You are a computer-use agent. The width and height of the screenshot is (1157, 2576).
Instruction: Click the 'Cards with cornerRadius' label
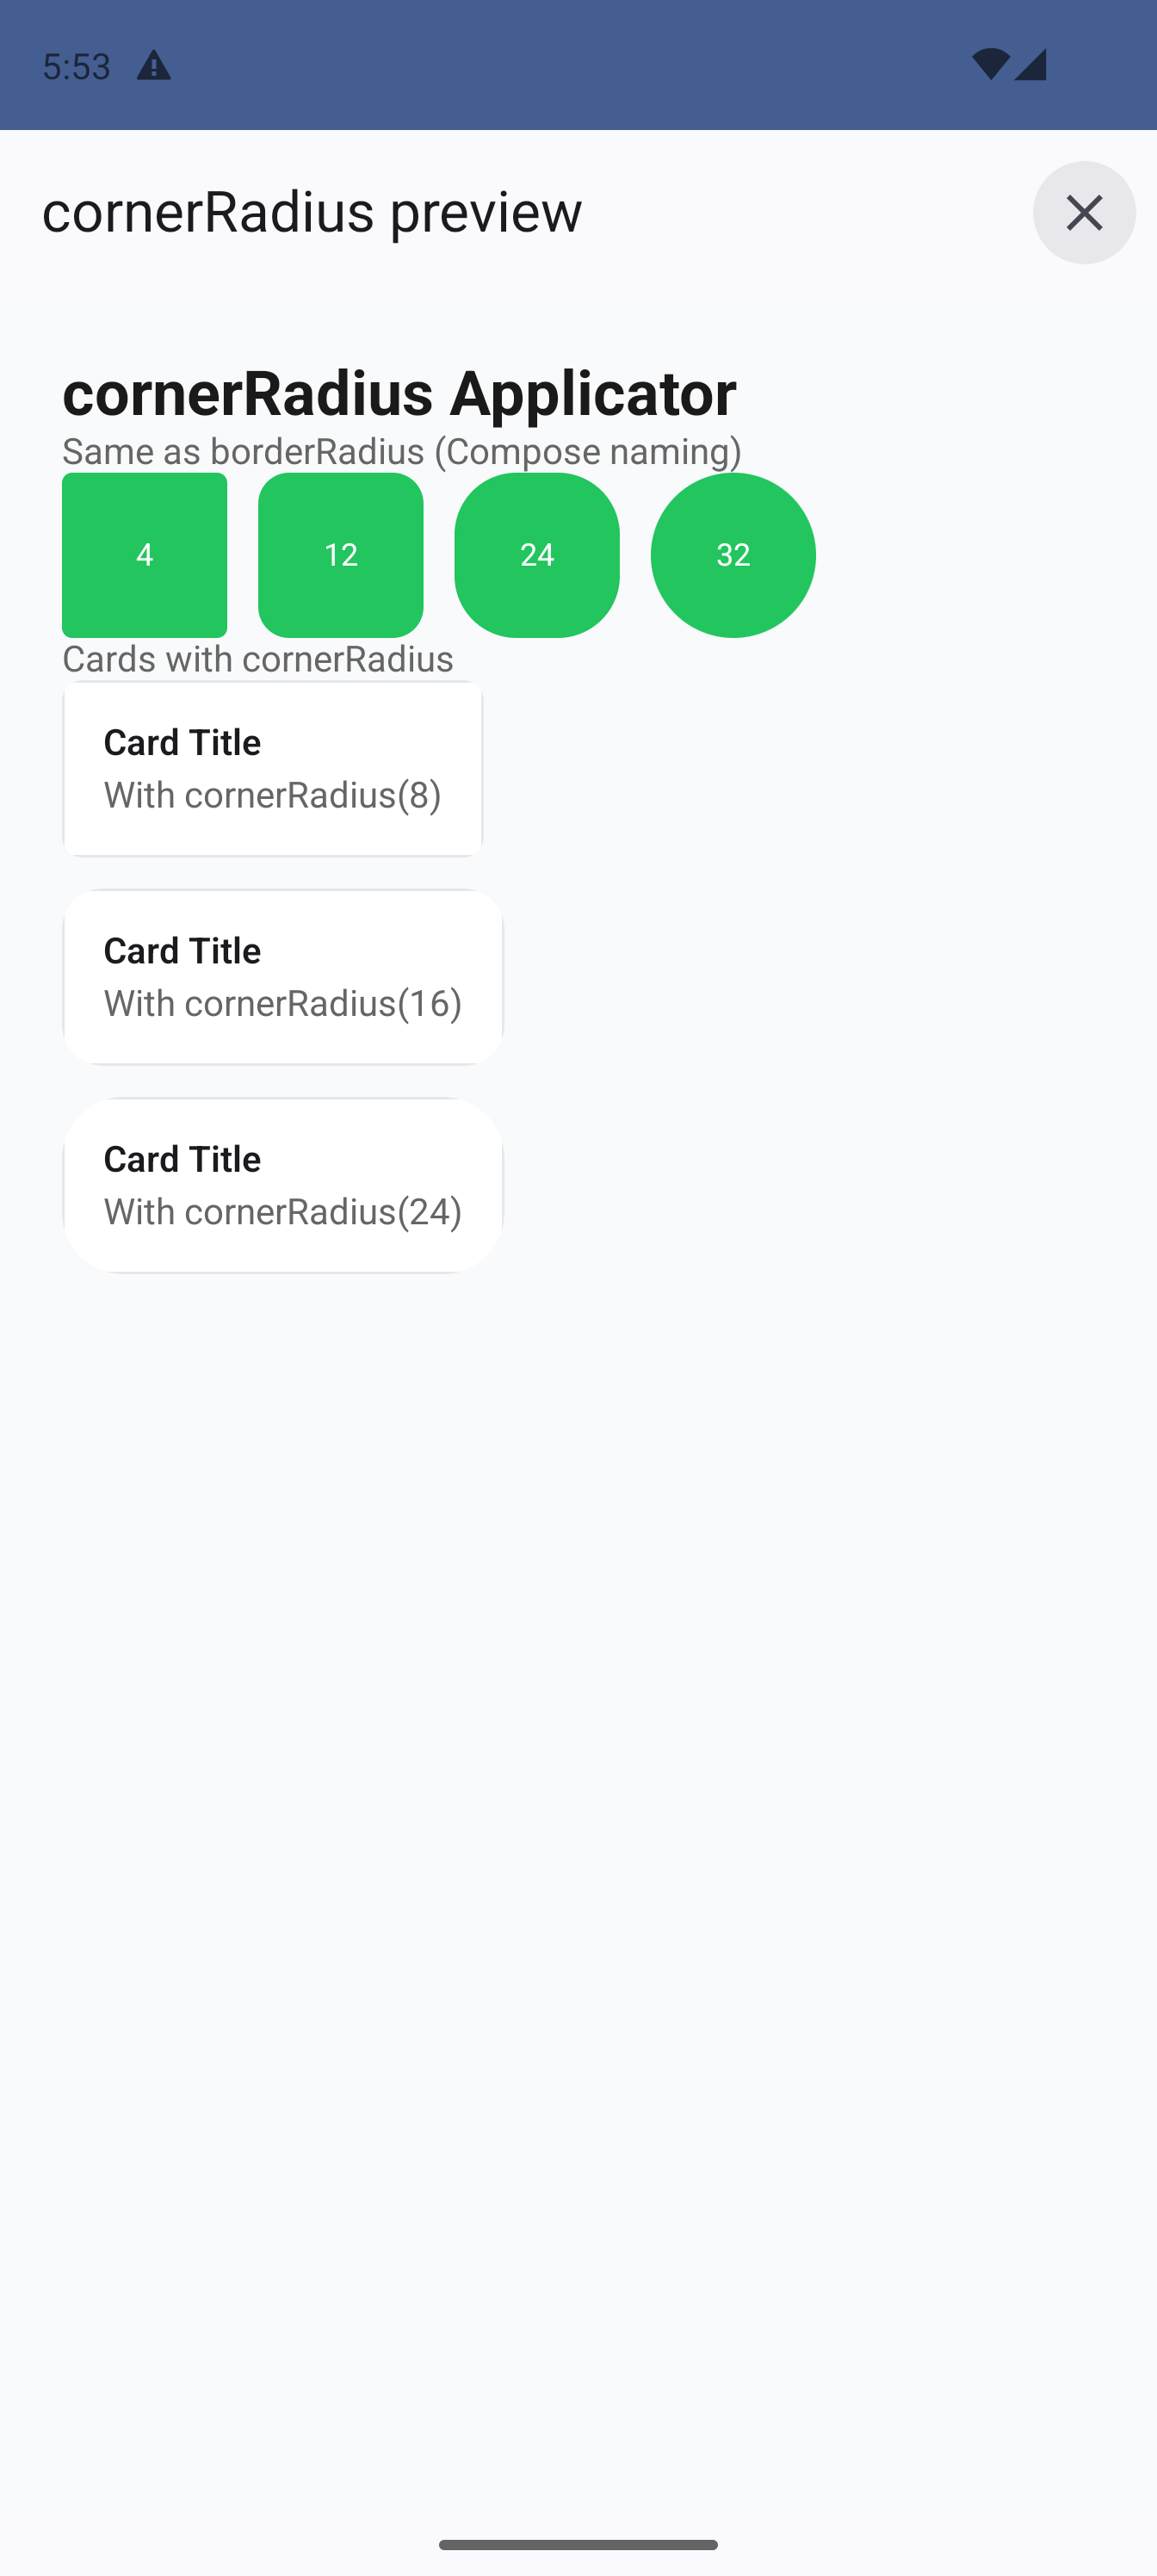point(257,659)
